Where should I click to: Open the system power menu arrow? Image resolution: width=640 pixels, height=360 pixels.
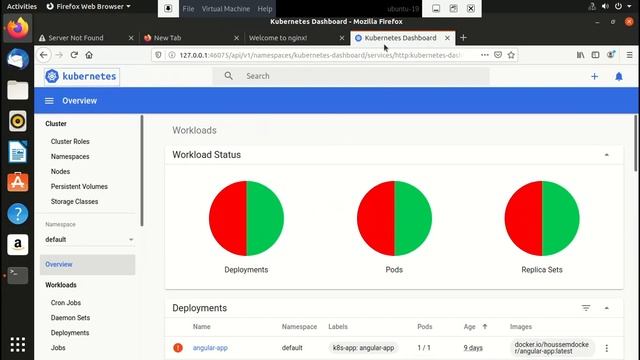(x=629, y=7)
